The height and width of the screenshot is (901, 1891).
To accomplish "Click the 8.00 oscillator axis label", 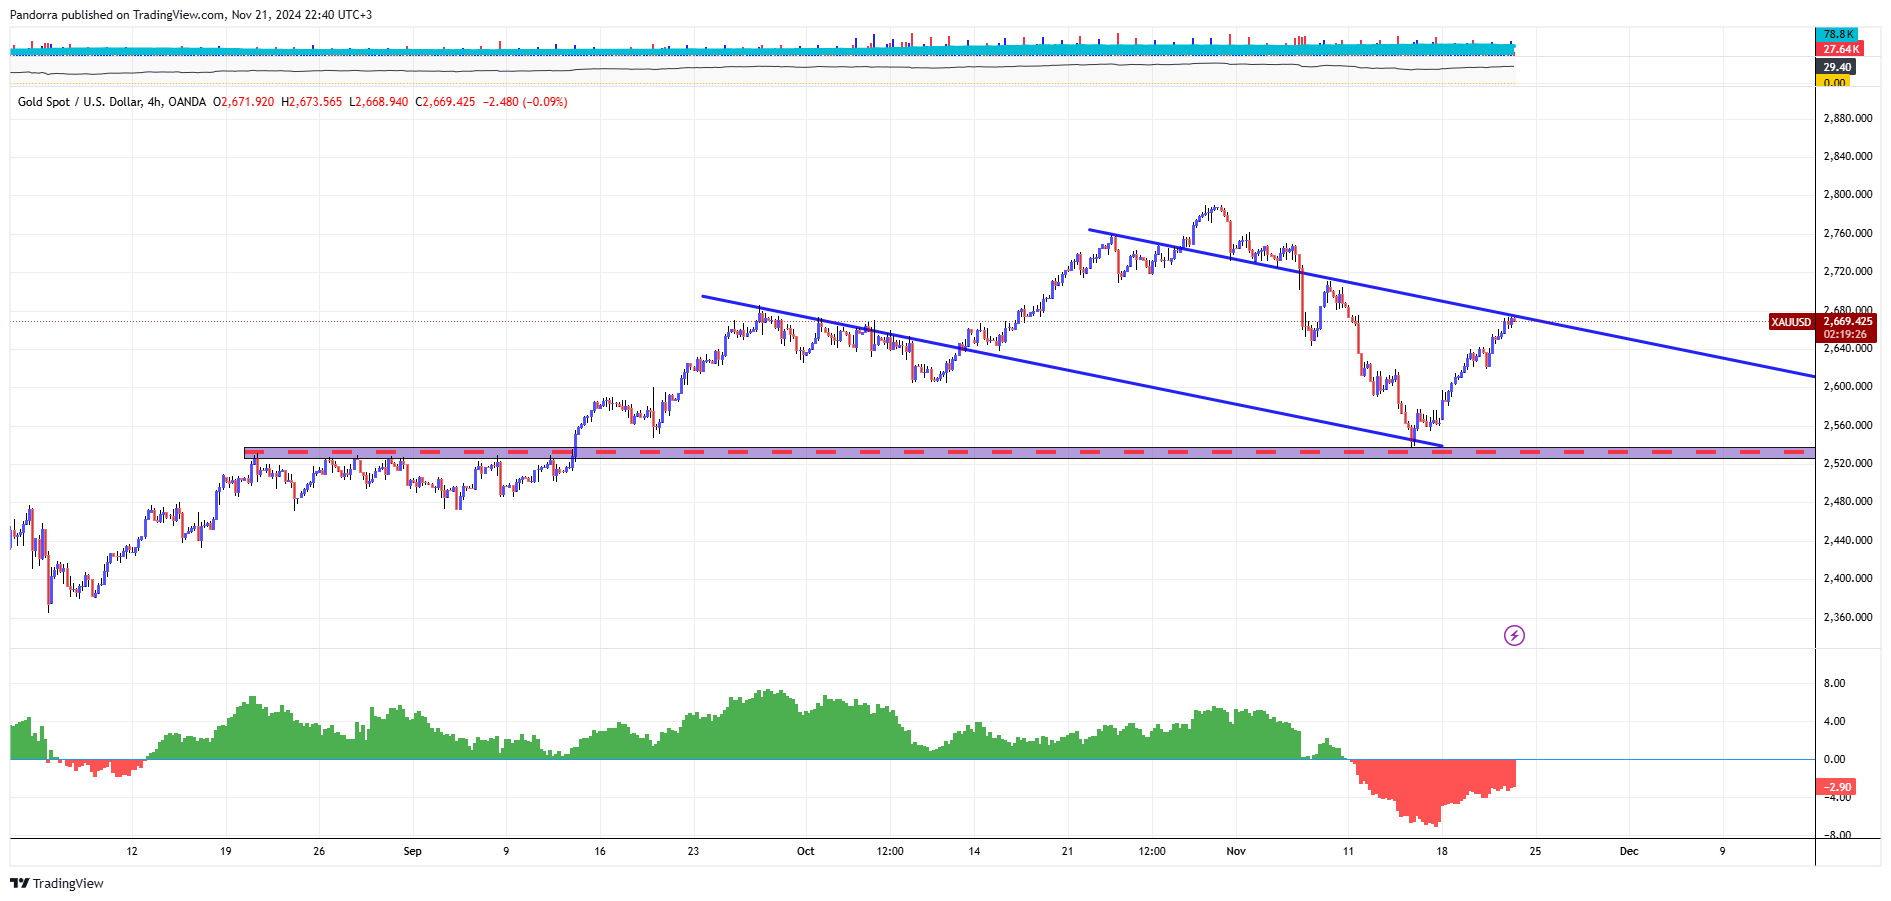I will pos(1834,683).
